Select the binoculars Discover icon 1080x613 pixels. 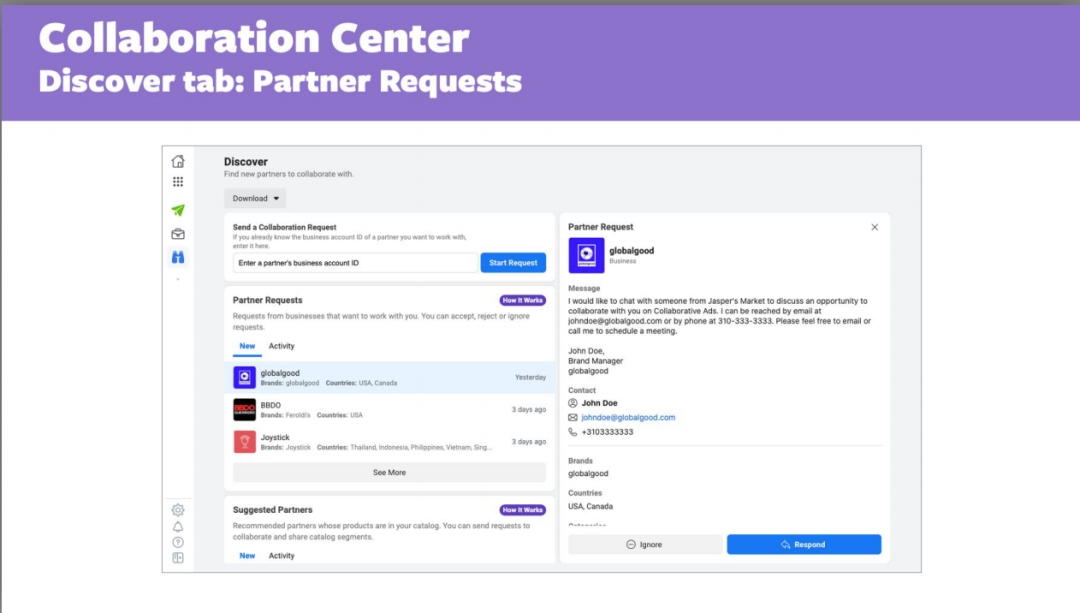tap(178, 258)
